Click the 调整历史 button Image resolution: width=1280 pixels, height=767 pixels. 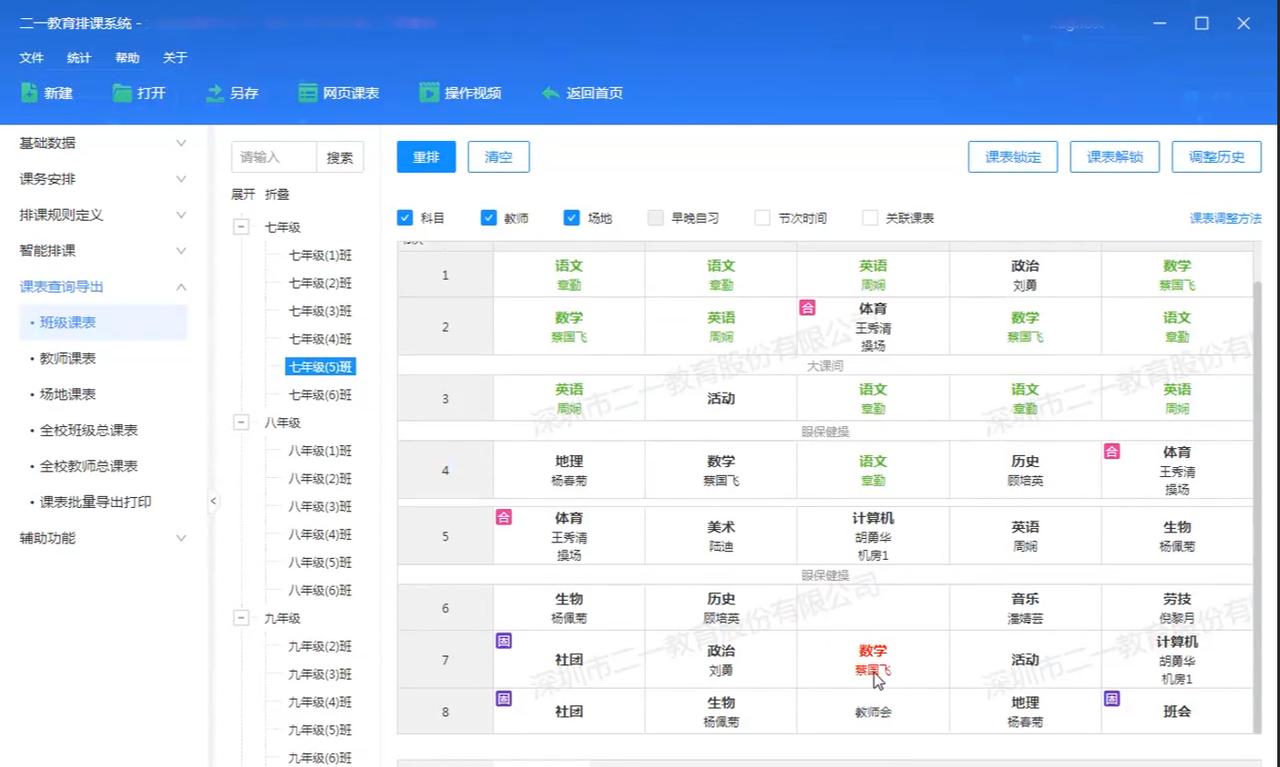click(x=1217, y=157)
